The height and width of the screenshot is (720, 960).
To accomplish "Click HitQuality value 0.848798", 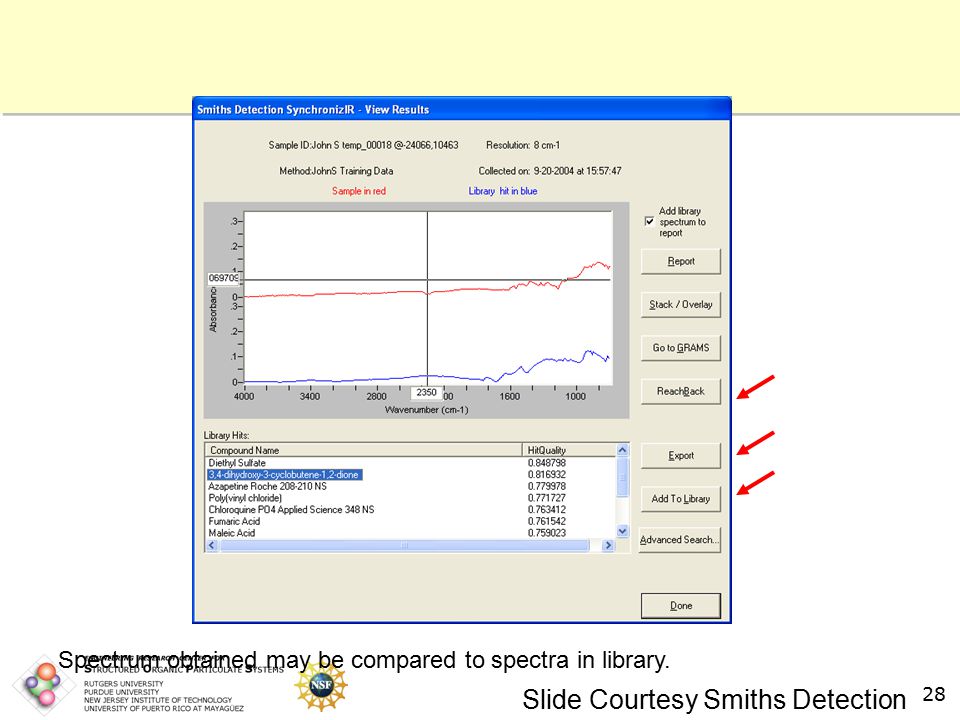I will 547,463.
